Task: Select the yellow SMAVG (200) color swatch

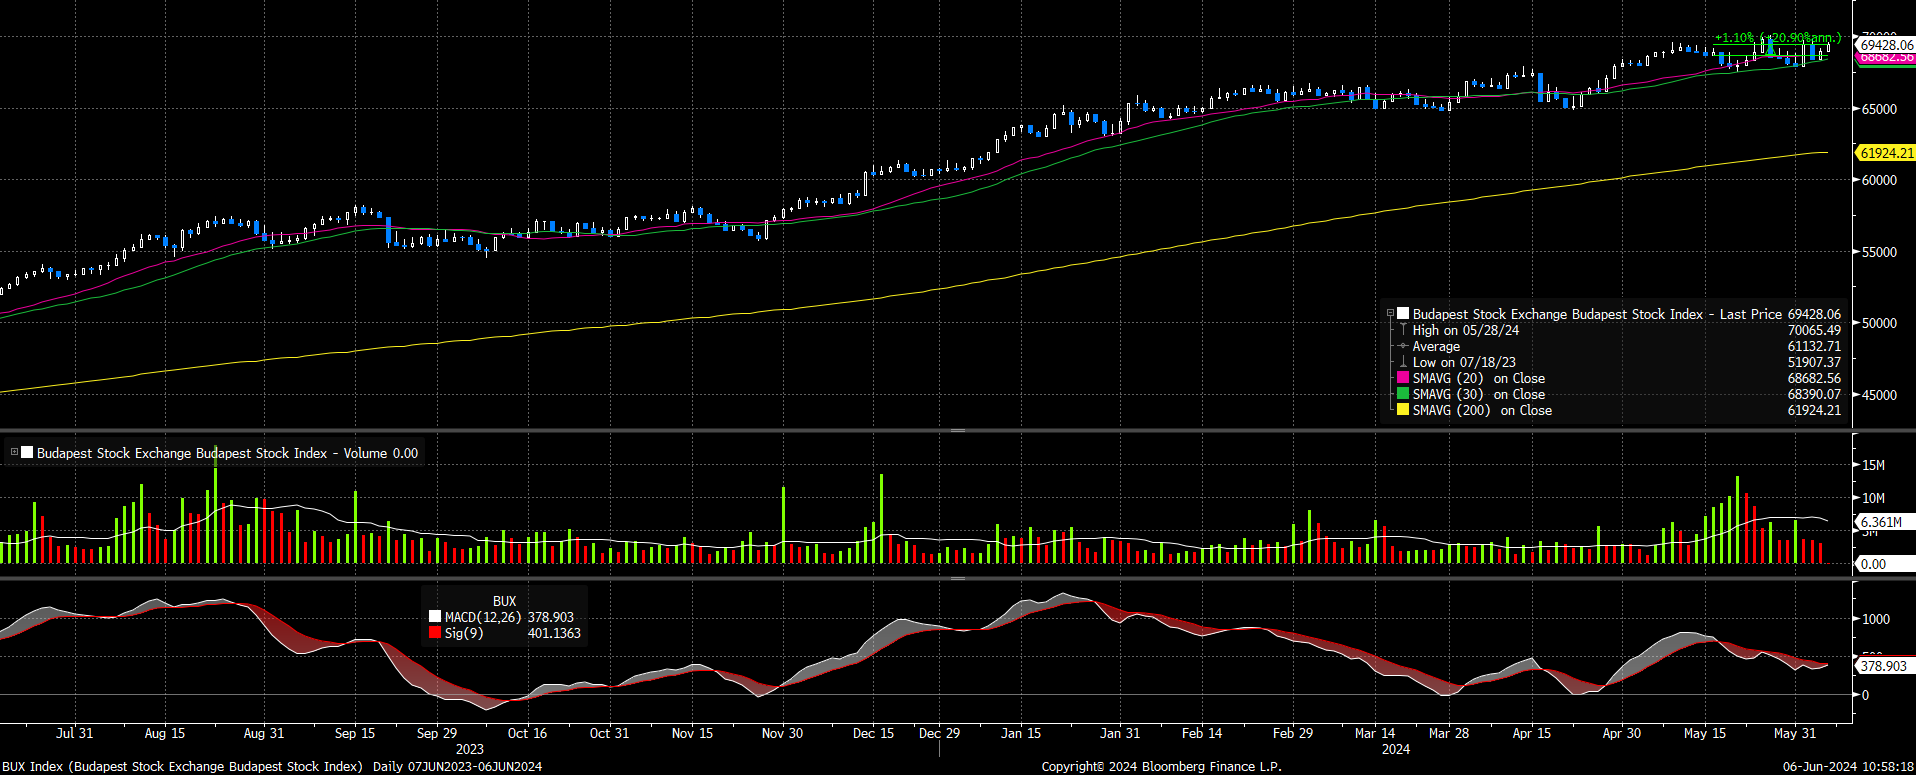Action: pos(1403,410)
